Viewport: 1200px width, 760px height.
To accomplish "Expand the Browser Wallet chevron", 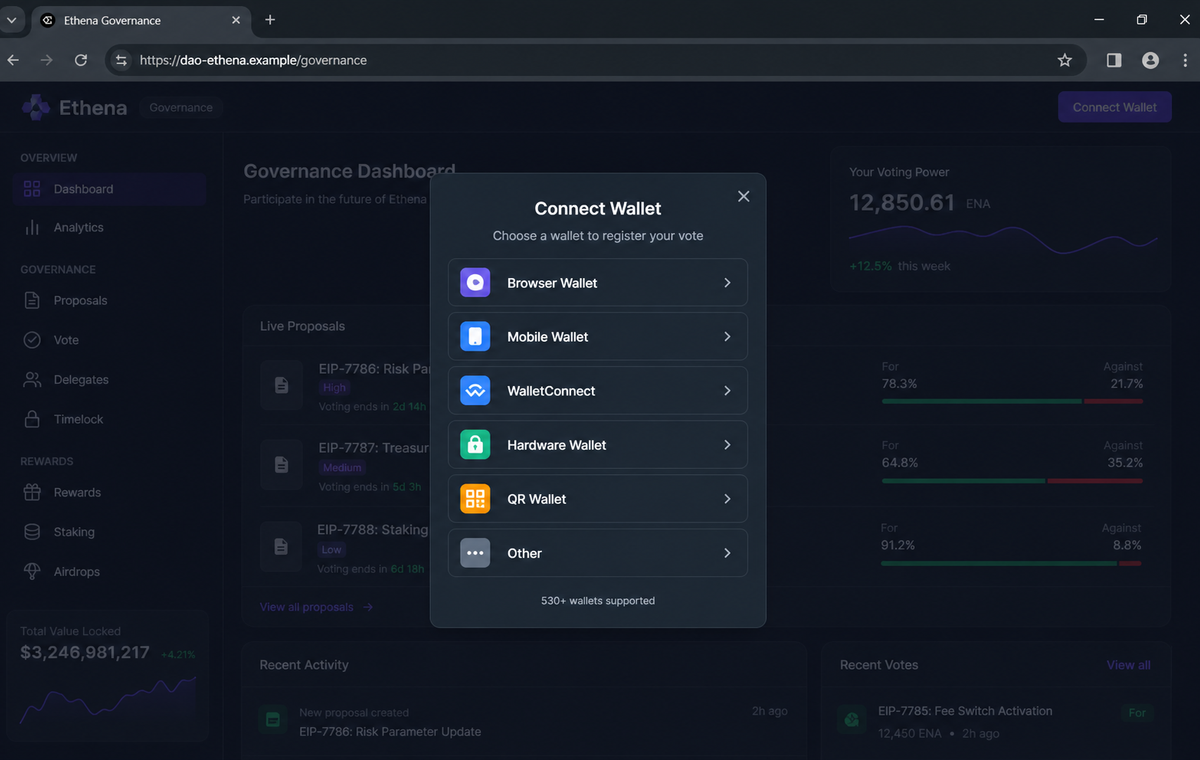I will (727, 283).
